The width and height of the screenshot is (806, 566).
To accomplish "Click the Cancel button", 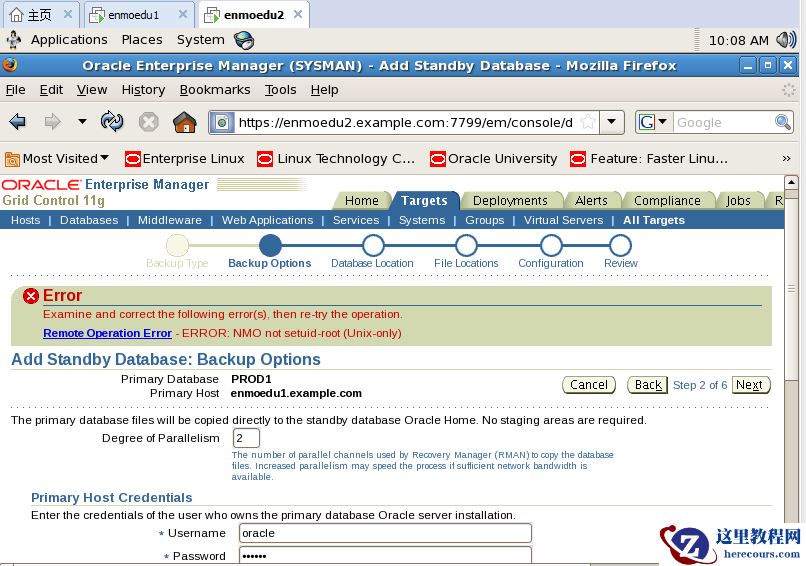I will [x=589, y=385].
